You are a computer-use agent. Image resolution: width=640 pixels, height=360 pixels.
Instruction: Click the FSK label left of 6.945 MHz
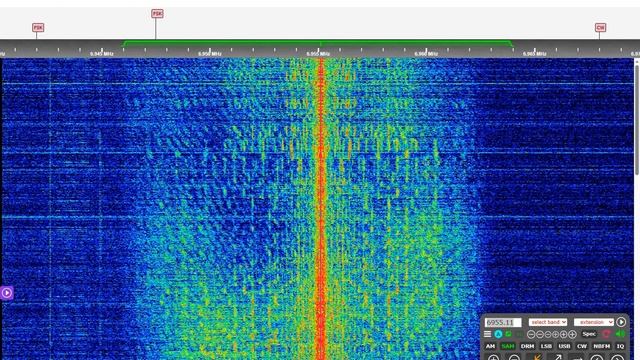[38, 27]
